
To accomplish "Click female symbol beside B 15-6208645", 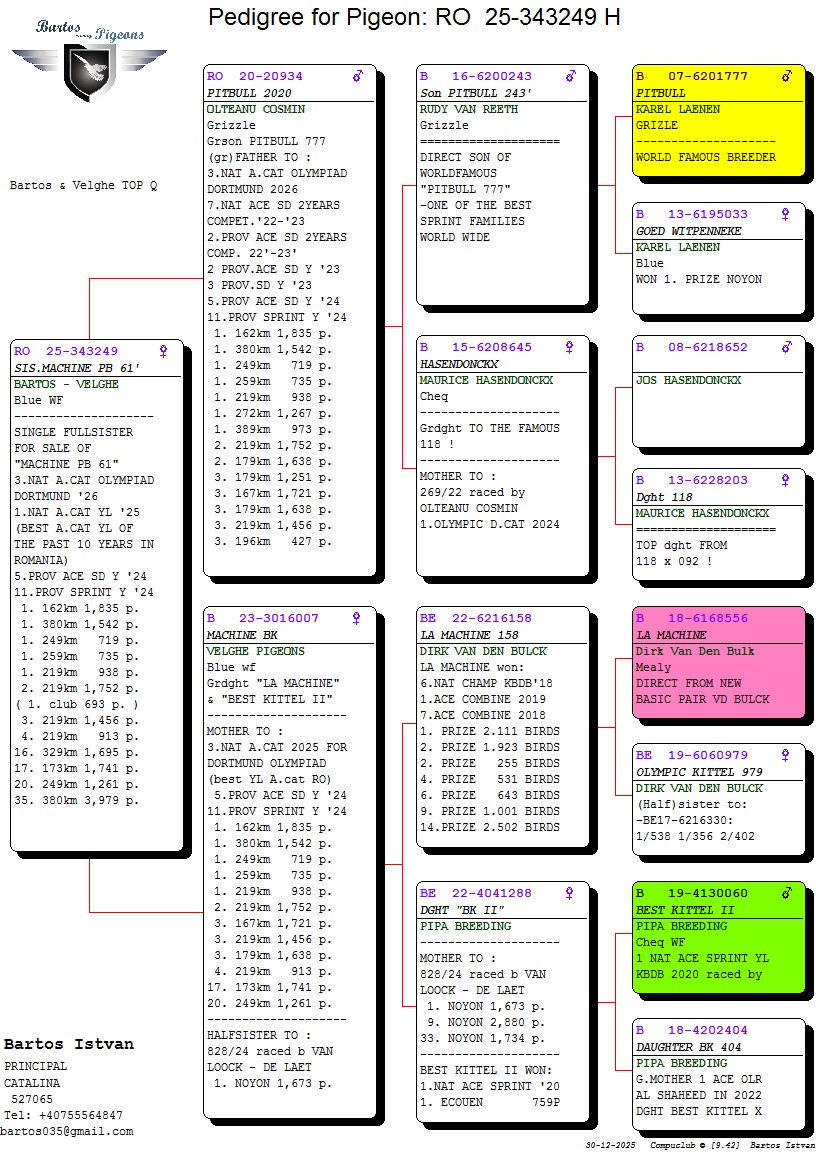I will pos(569,348).
